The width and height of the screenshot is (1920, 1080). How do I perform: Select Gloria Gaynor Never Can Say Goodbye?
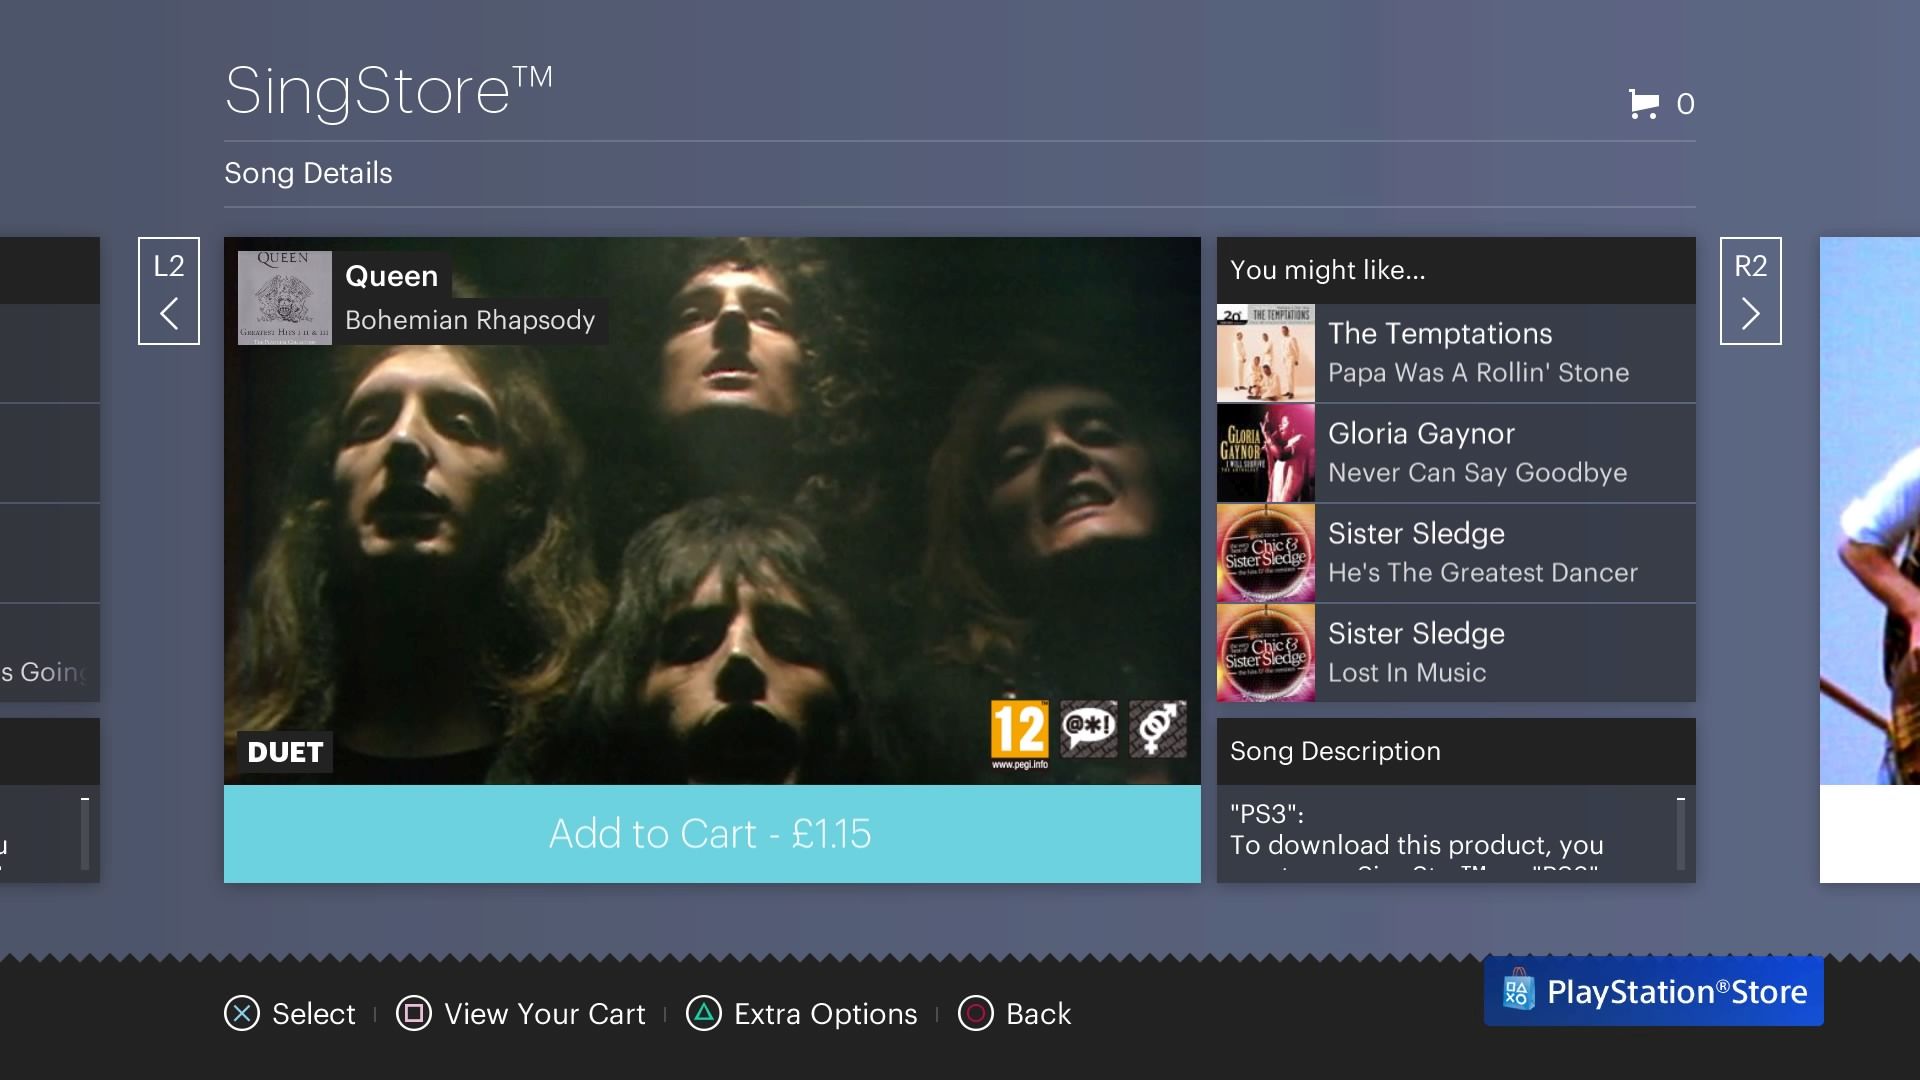(x=1453, y=452)
